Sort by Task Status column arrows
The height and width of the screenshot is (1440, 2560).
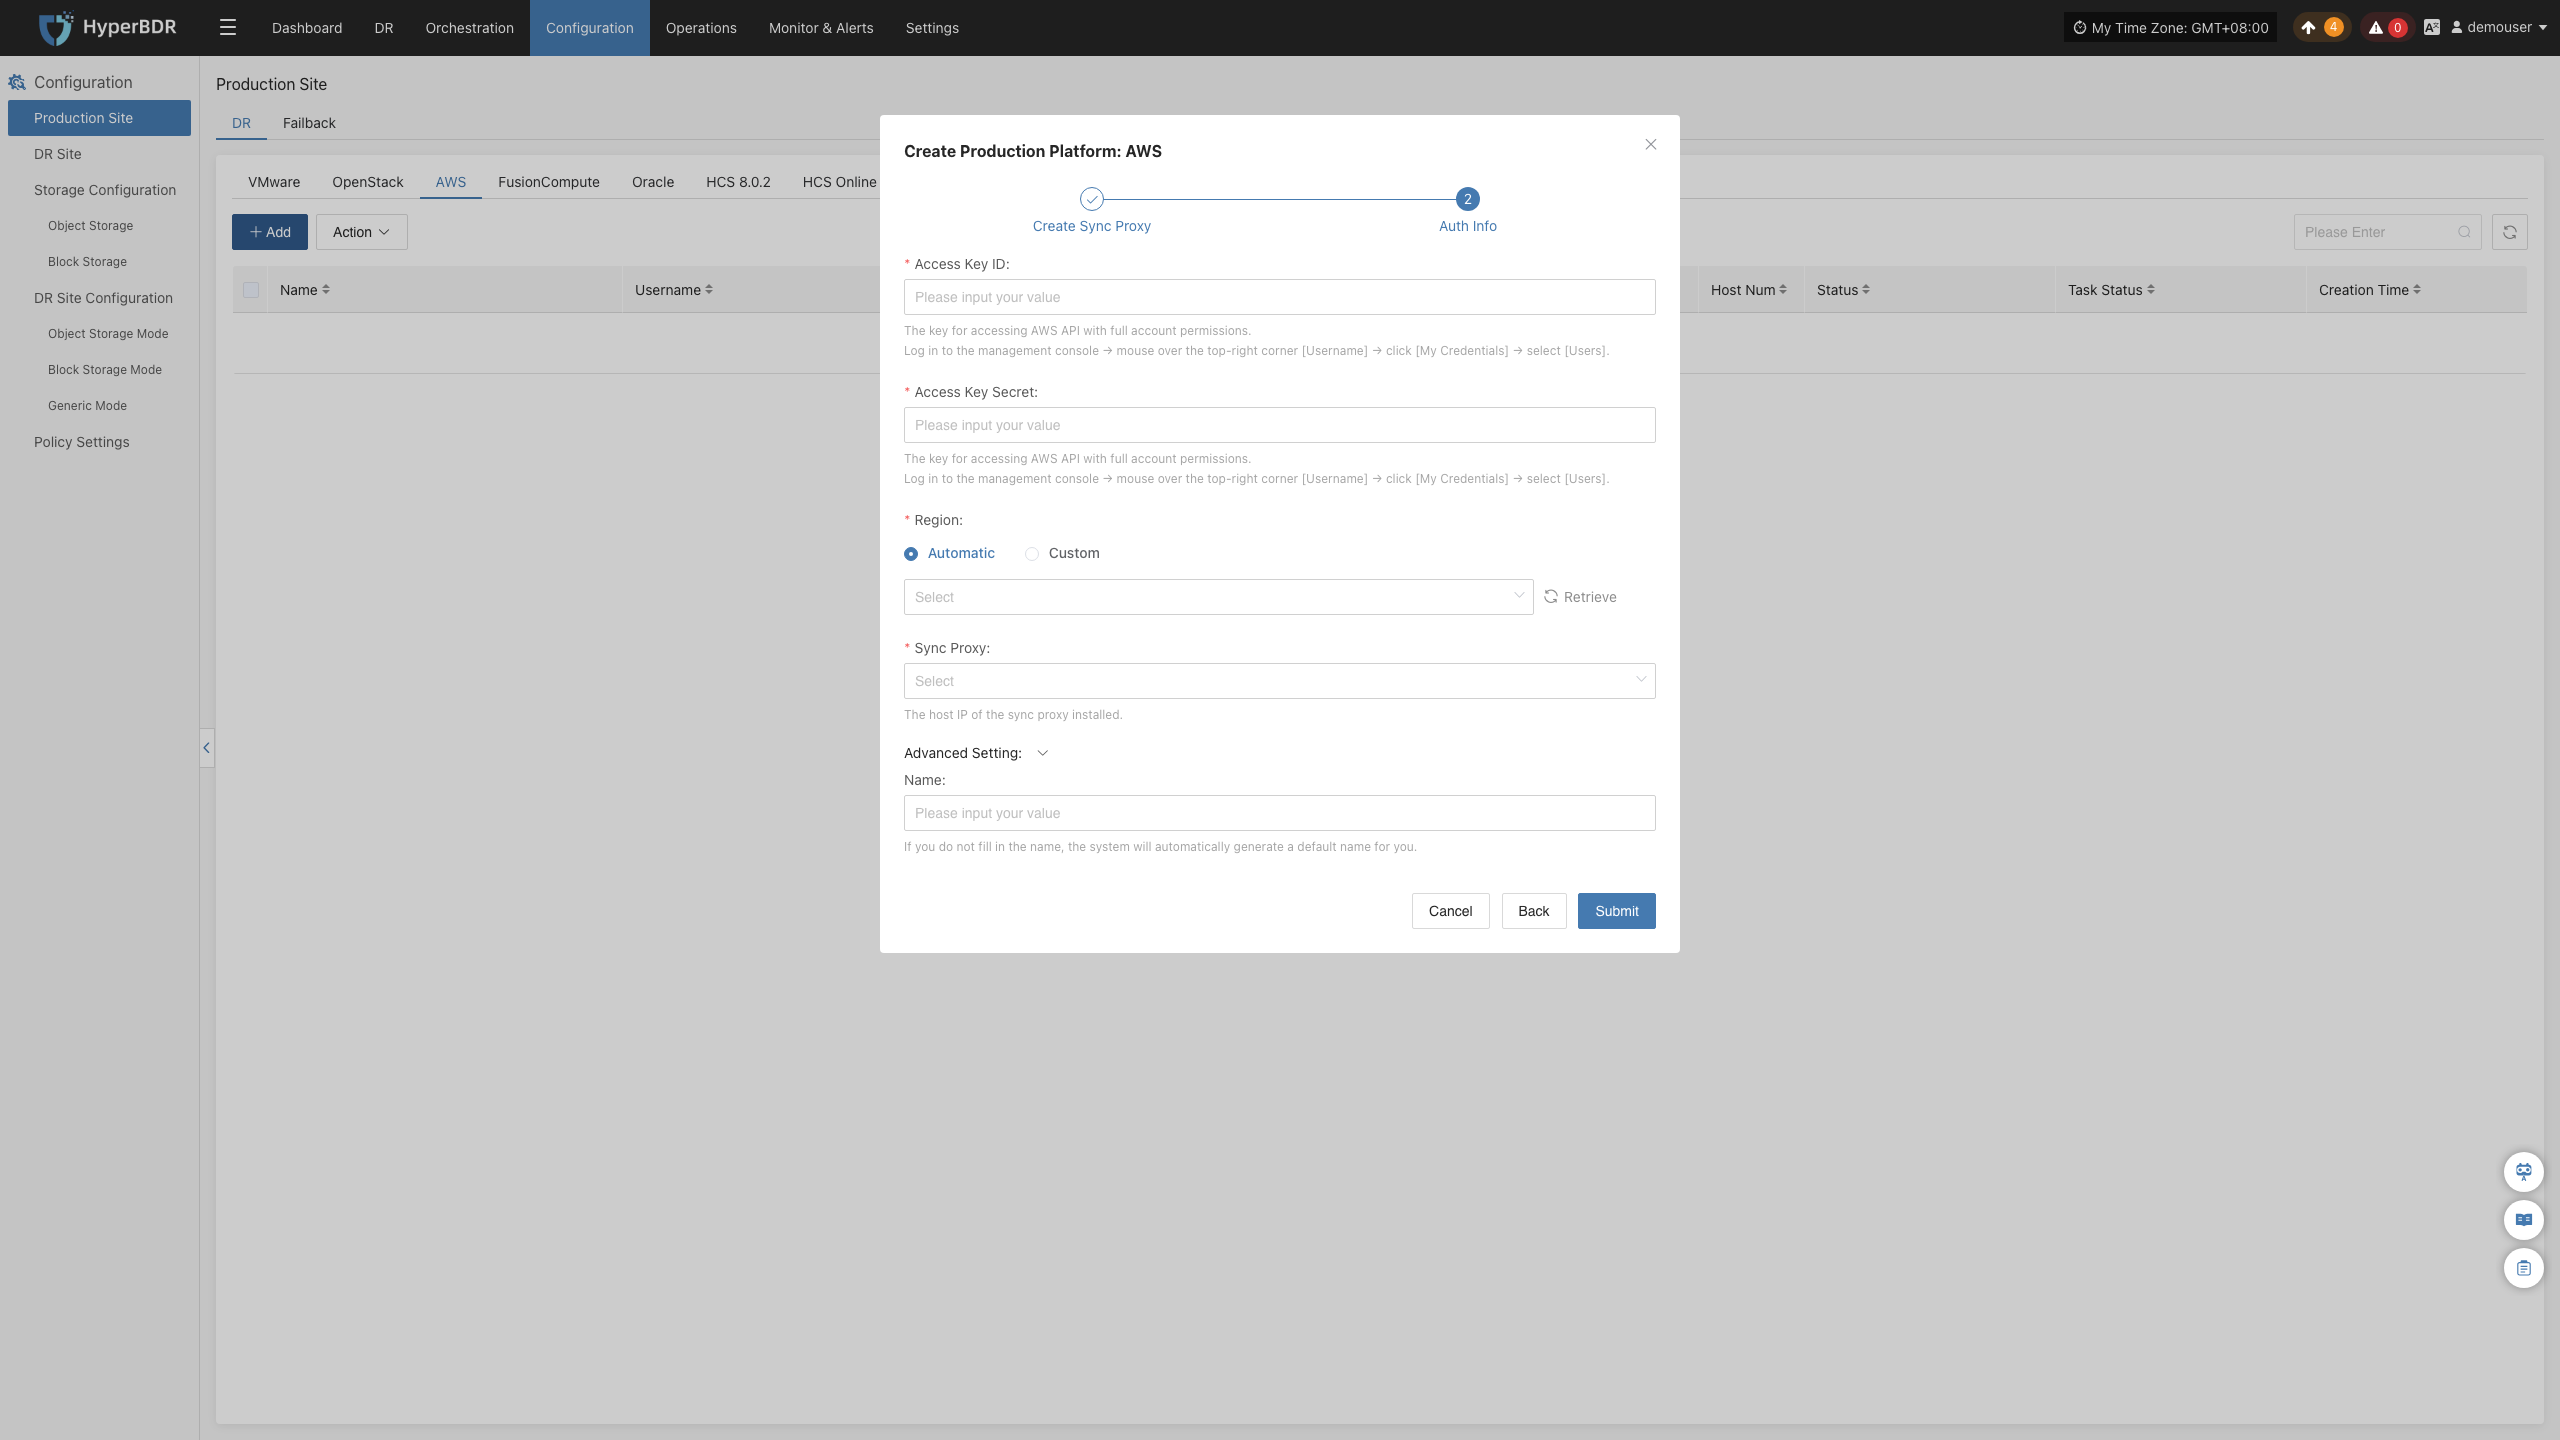coord(2151,290)
